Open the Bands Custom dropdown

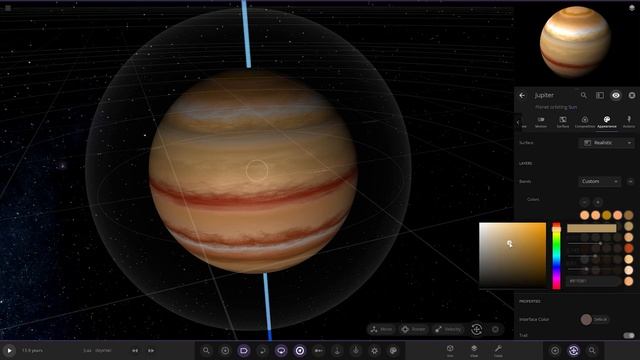click(600, 181)
